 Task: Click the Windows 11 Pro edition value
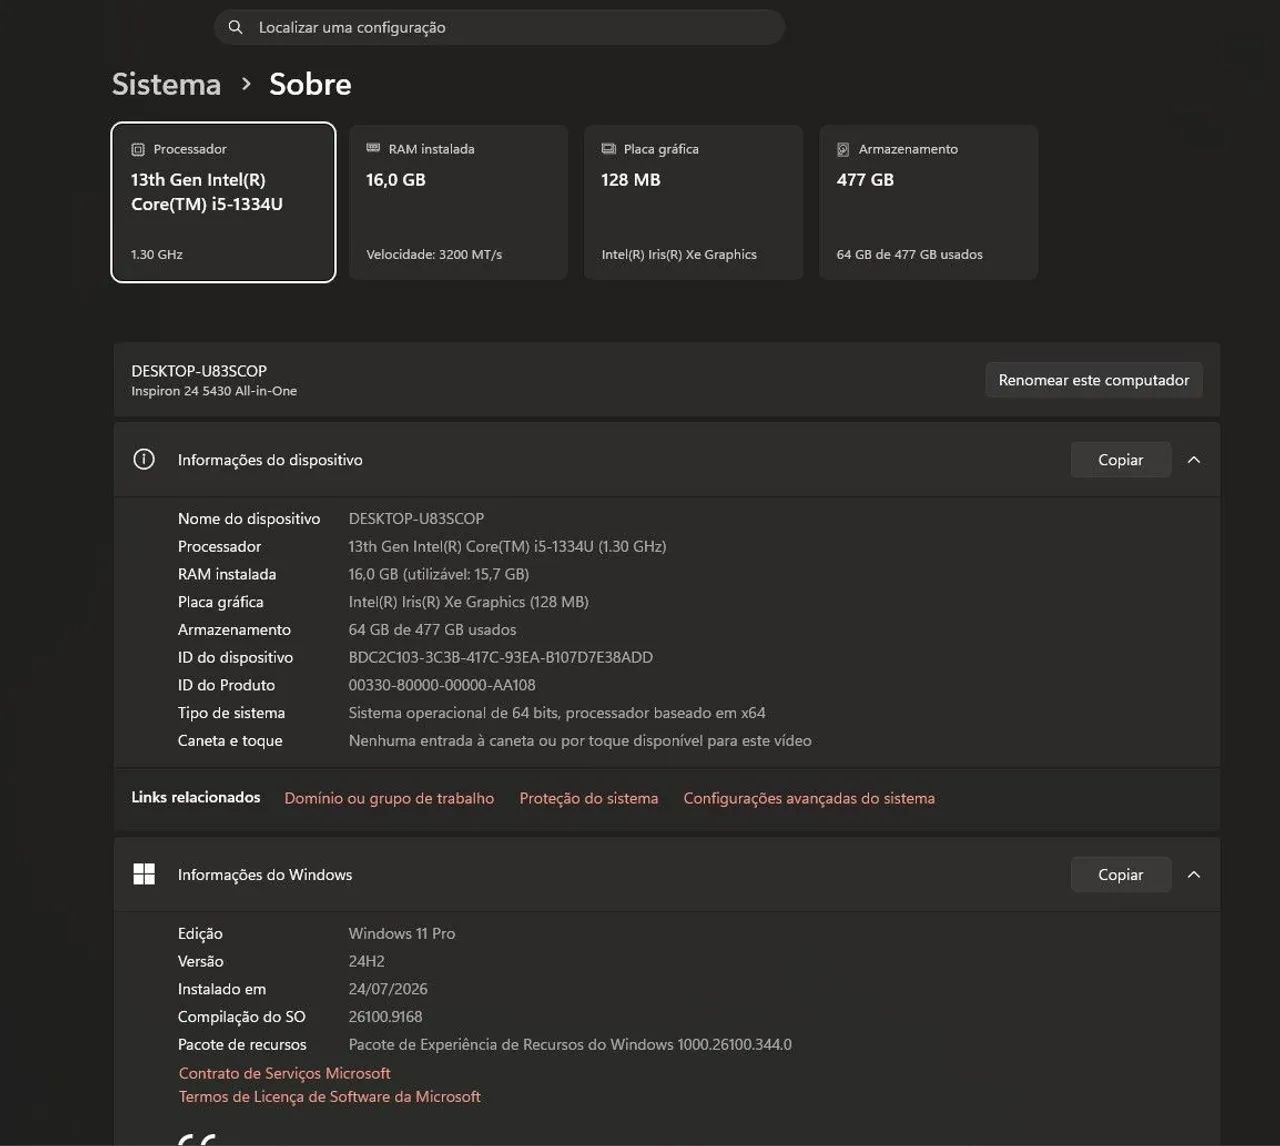(402, 933)
